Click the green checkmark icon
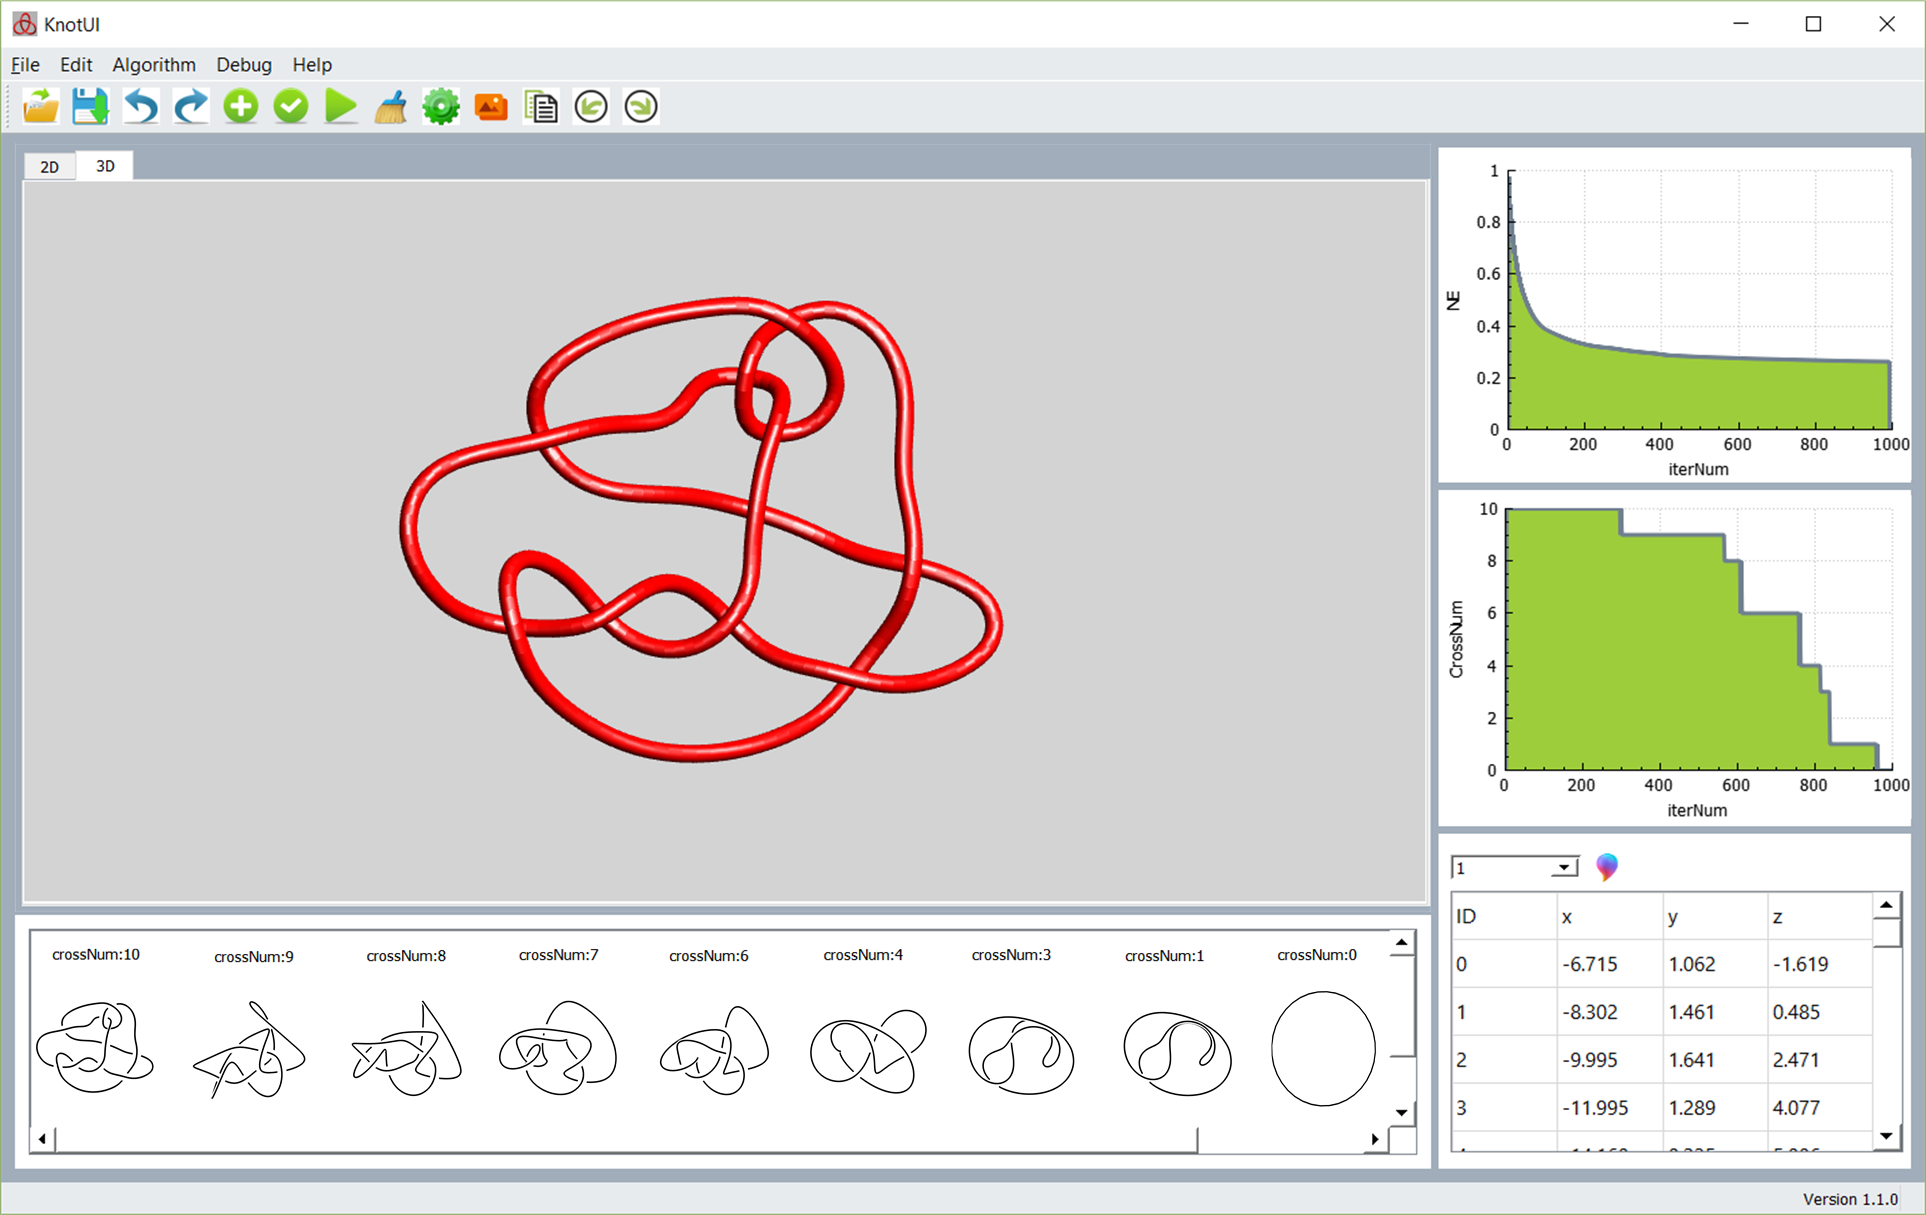This screenshot has height=1215, width=1926. coord(291,106)
